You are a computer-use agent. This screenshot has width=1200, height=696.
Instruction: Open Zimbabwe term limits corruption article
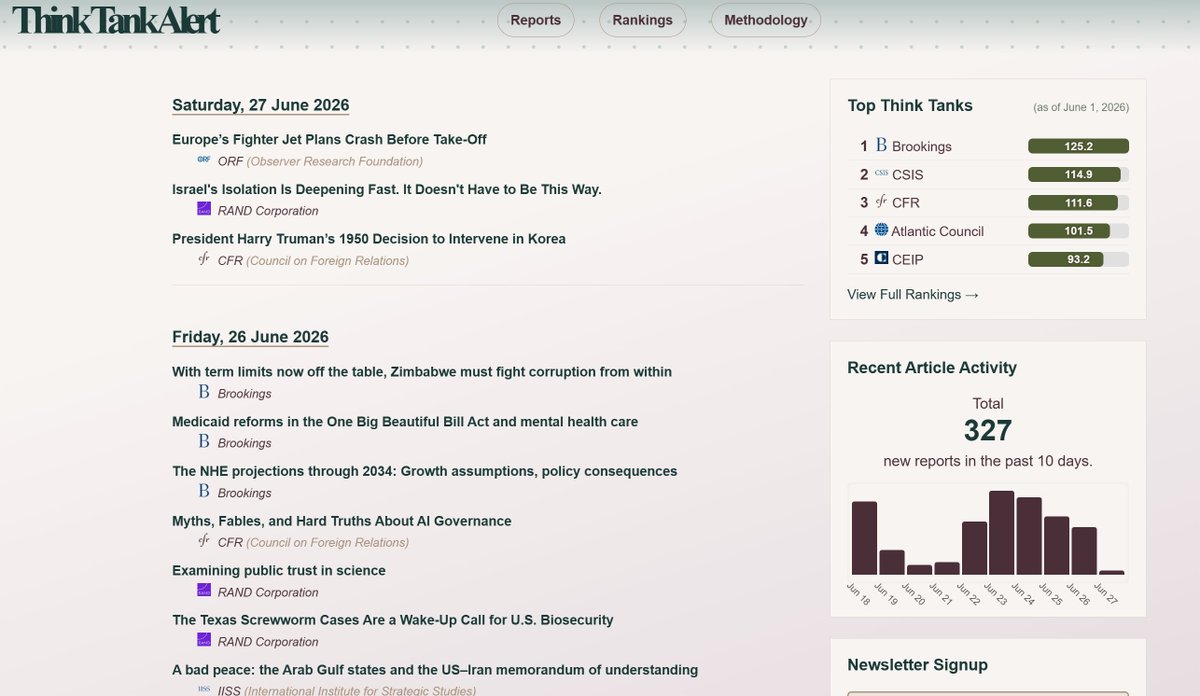point(422,372)
